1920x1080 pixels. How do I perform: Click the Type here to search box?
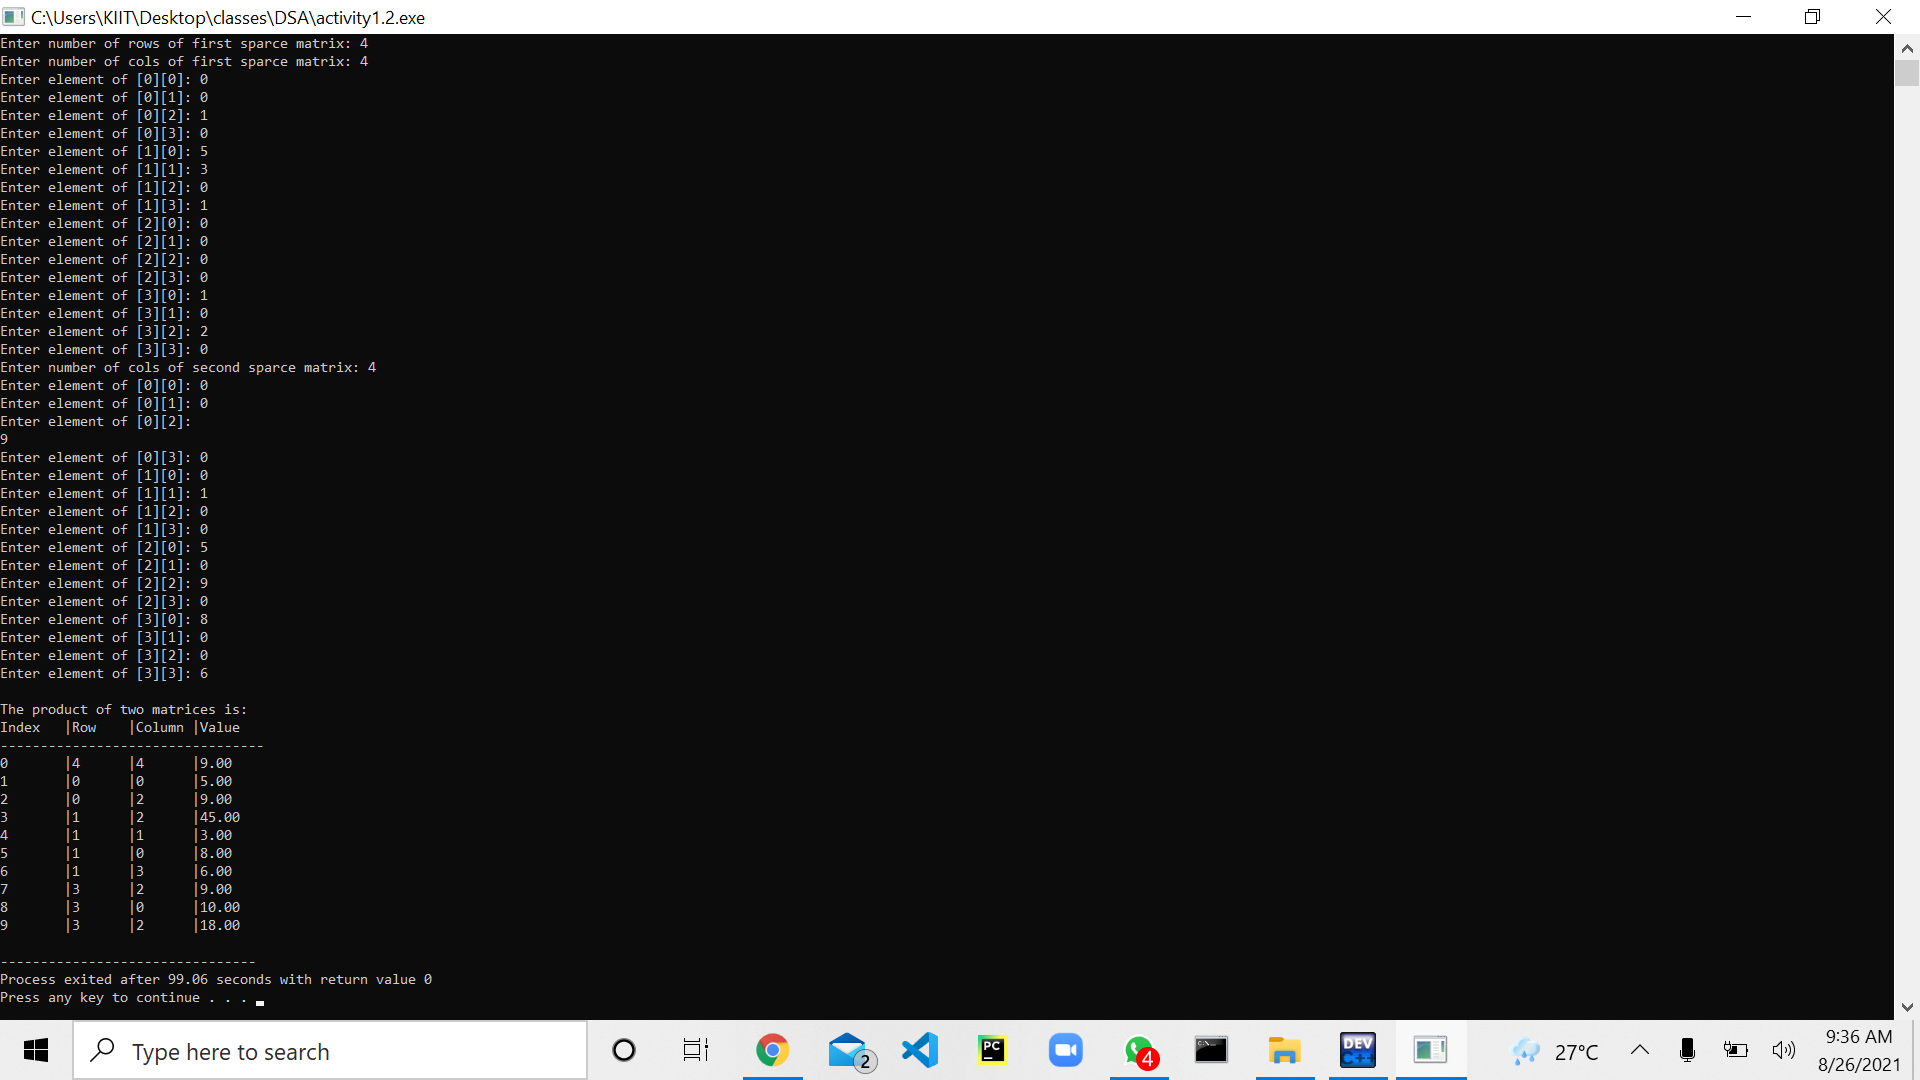[330, 1051]
